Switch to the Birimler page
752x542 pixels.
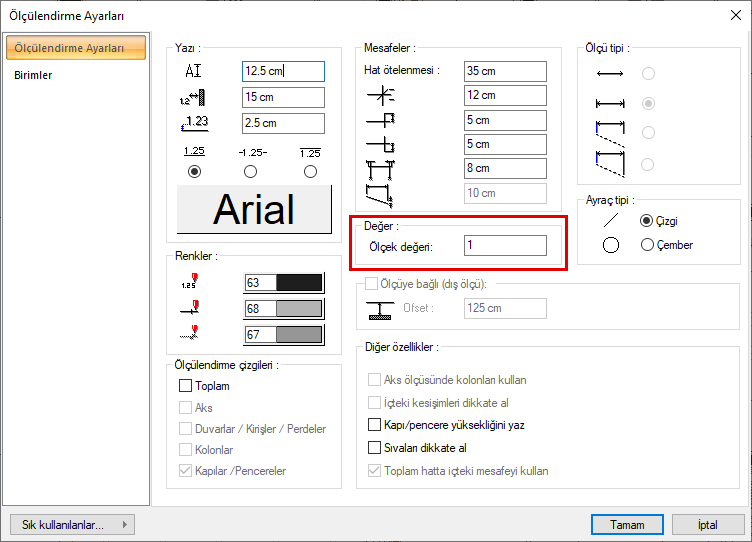[x=34, y=75]
